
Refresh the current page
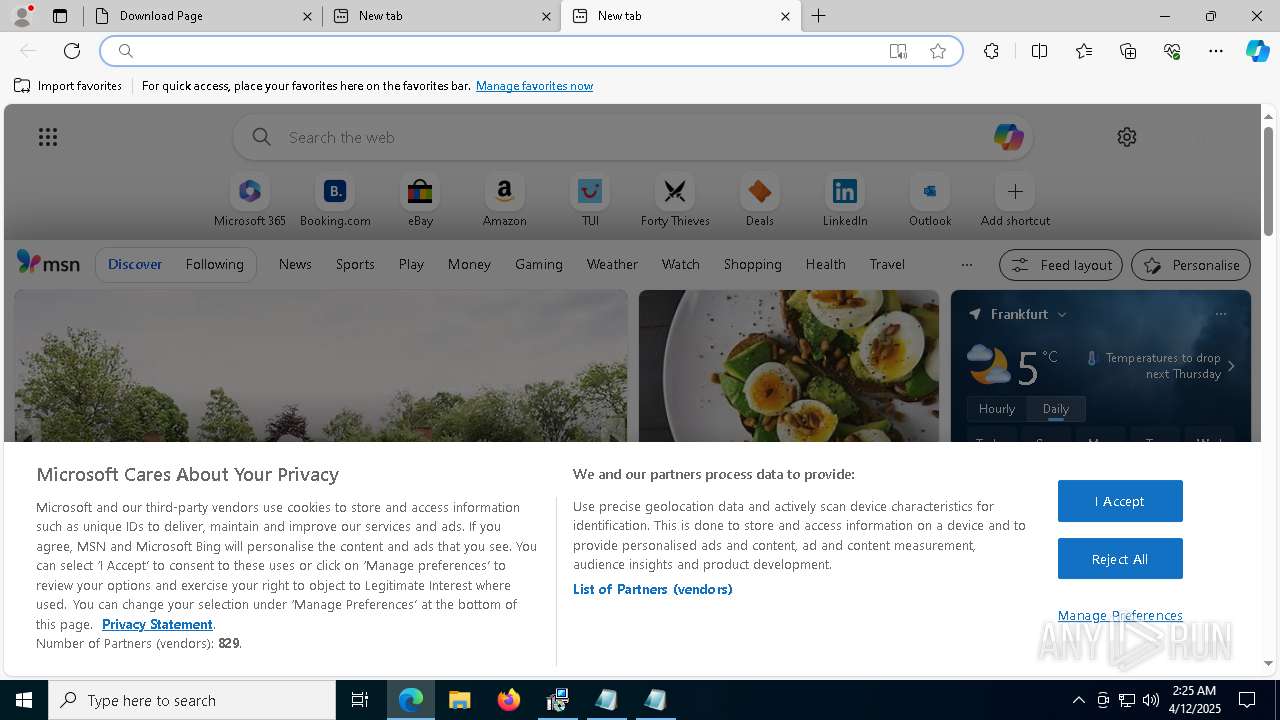coord(72,51)
